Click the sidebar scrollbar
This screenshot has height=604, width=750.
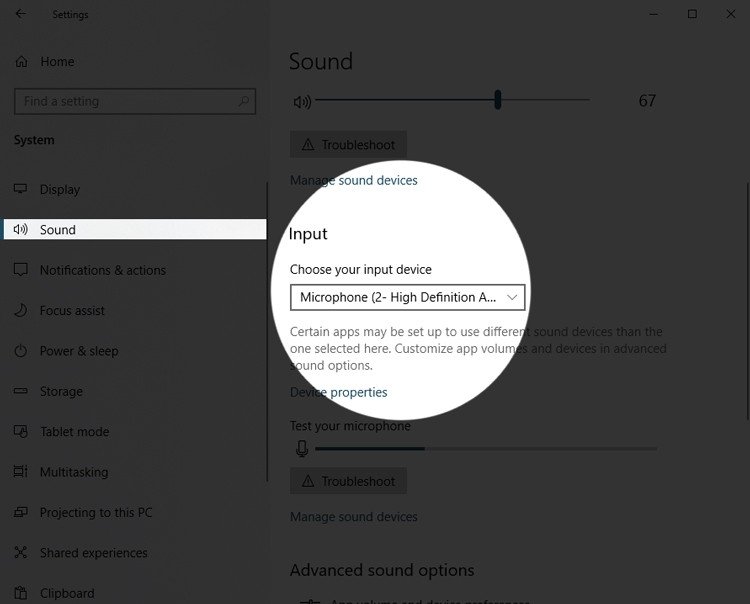[x=267, y=332]
